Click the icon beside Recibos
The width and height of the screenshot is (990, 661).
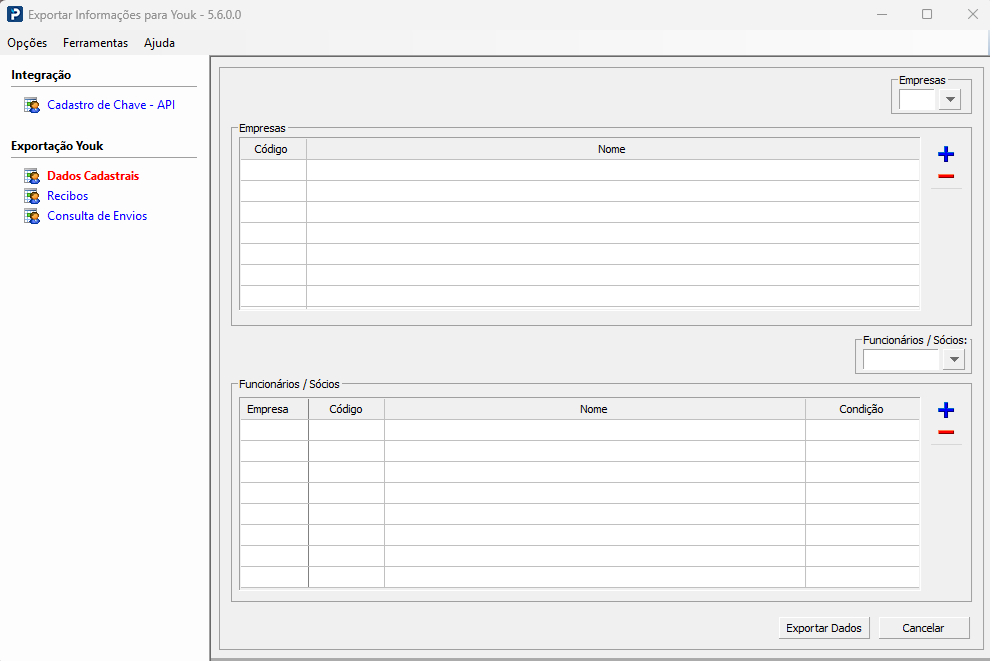[32, 196]
